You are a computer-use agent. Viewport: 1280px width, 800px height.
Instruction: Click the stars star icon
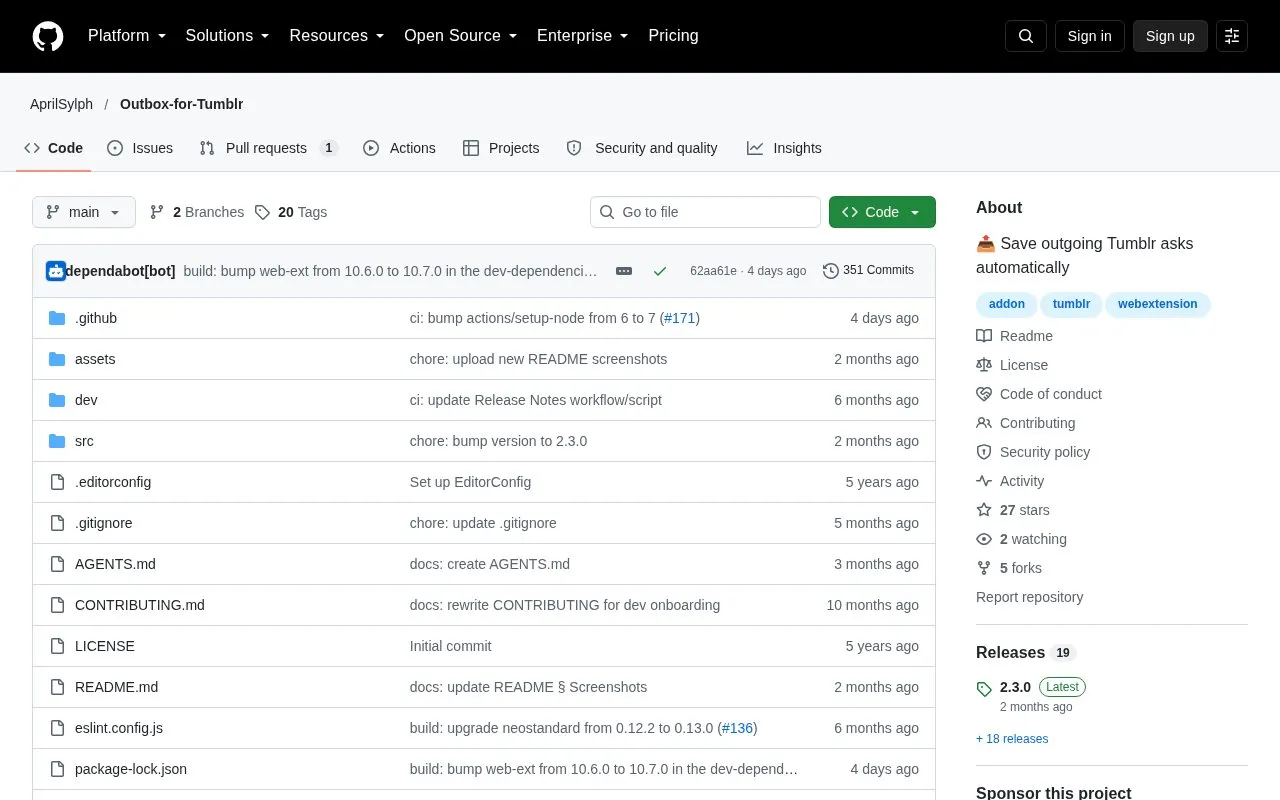pos(984,510)
